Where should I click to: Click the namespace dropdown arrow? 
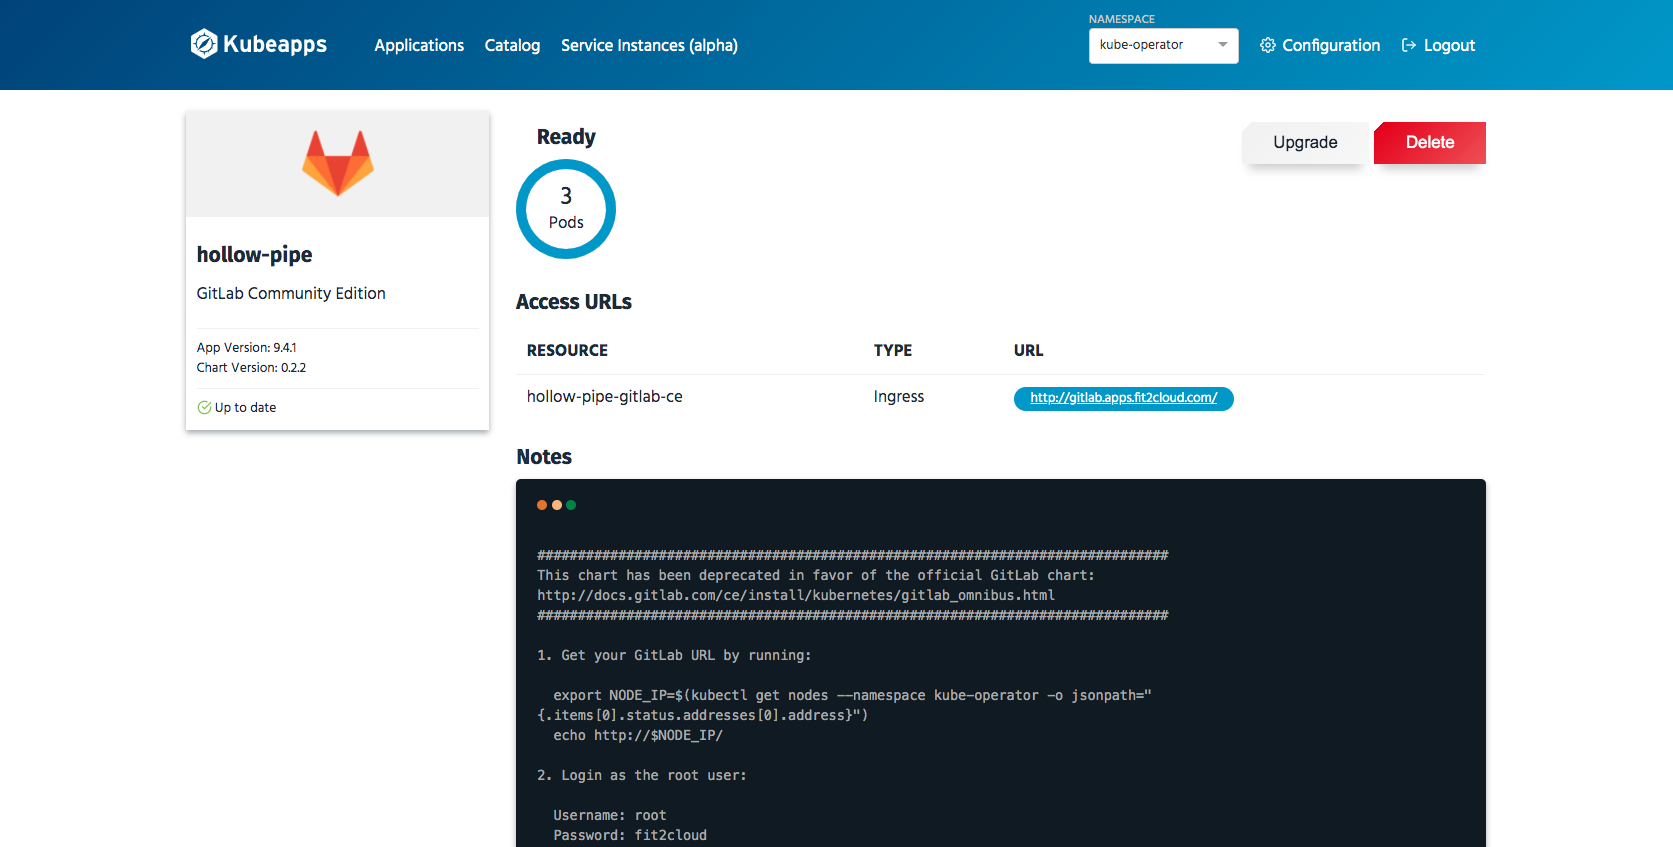[1222, 44]
